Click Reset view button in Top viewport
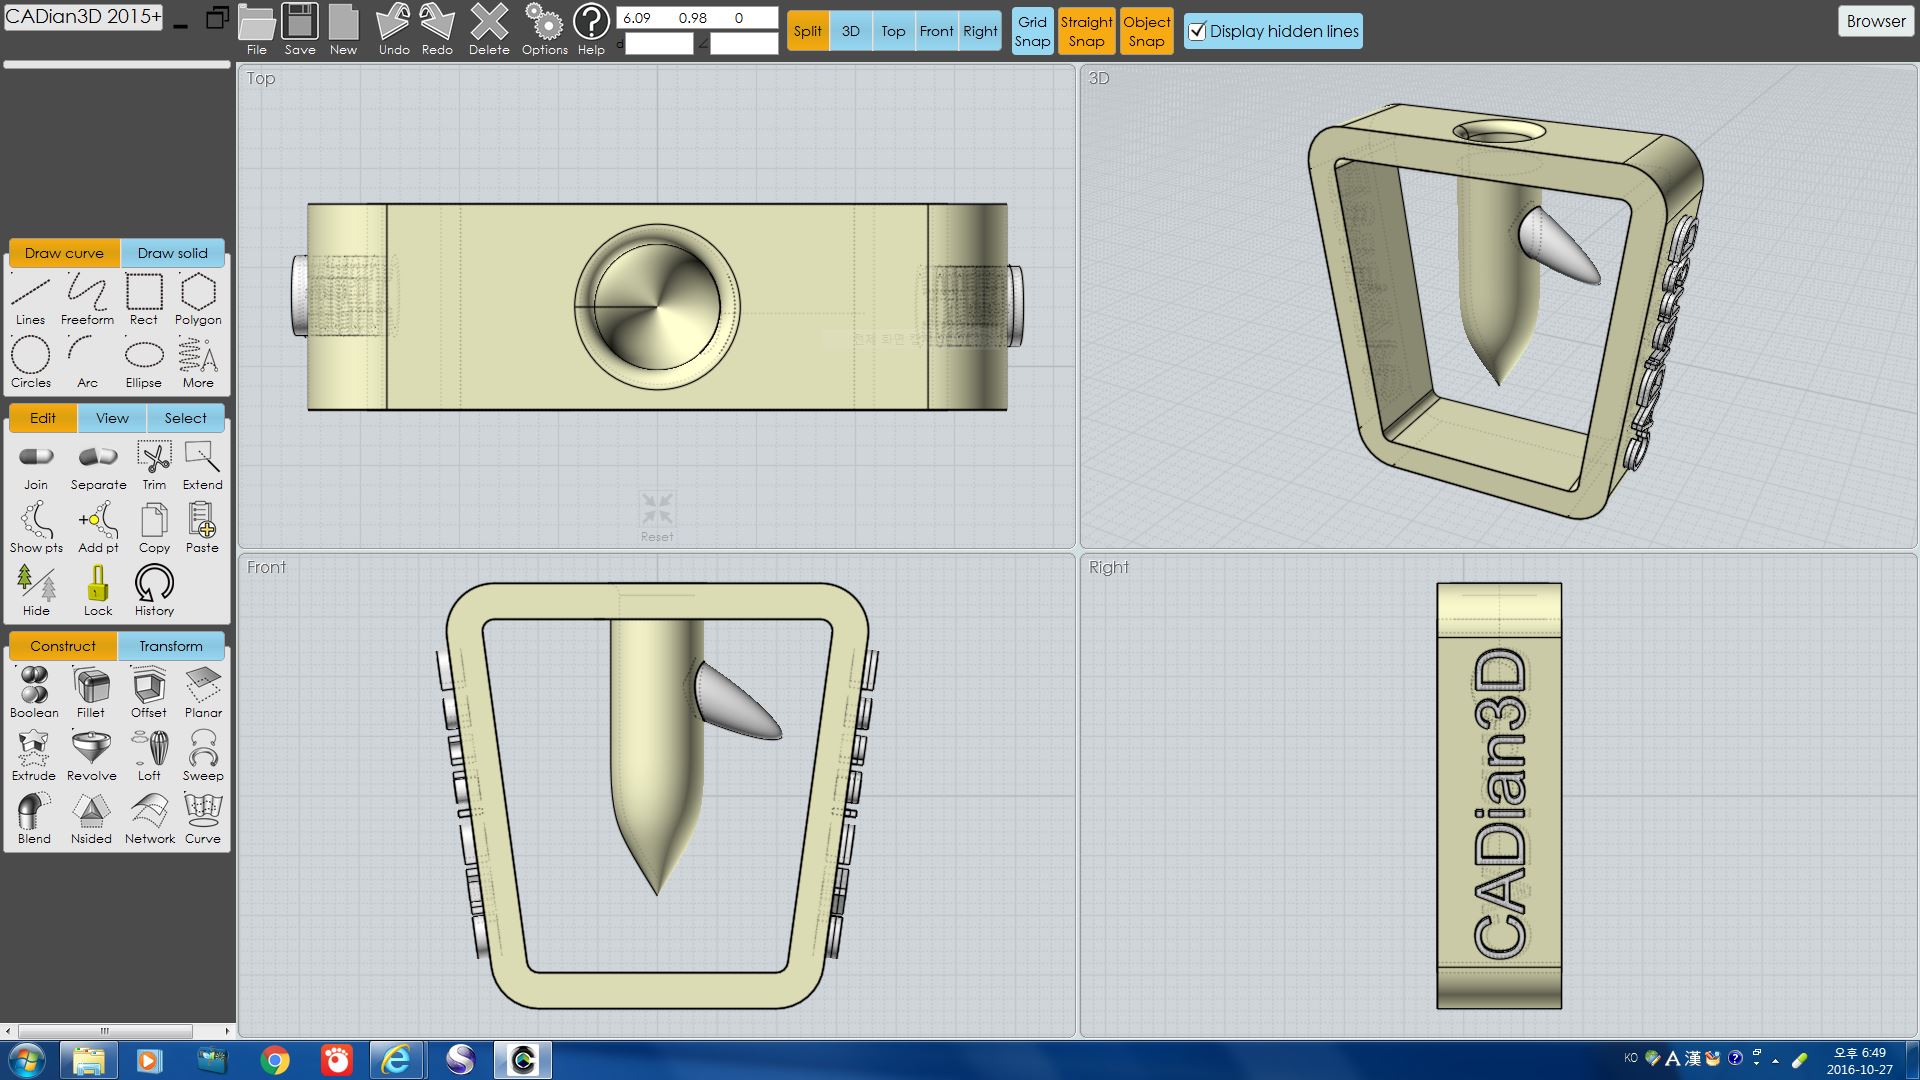 (657, 516)
